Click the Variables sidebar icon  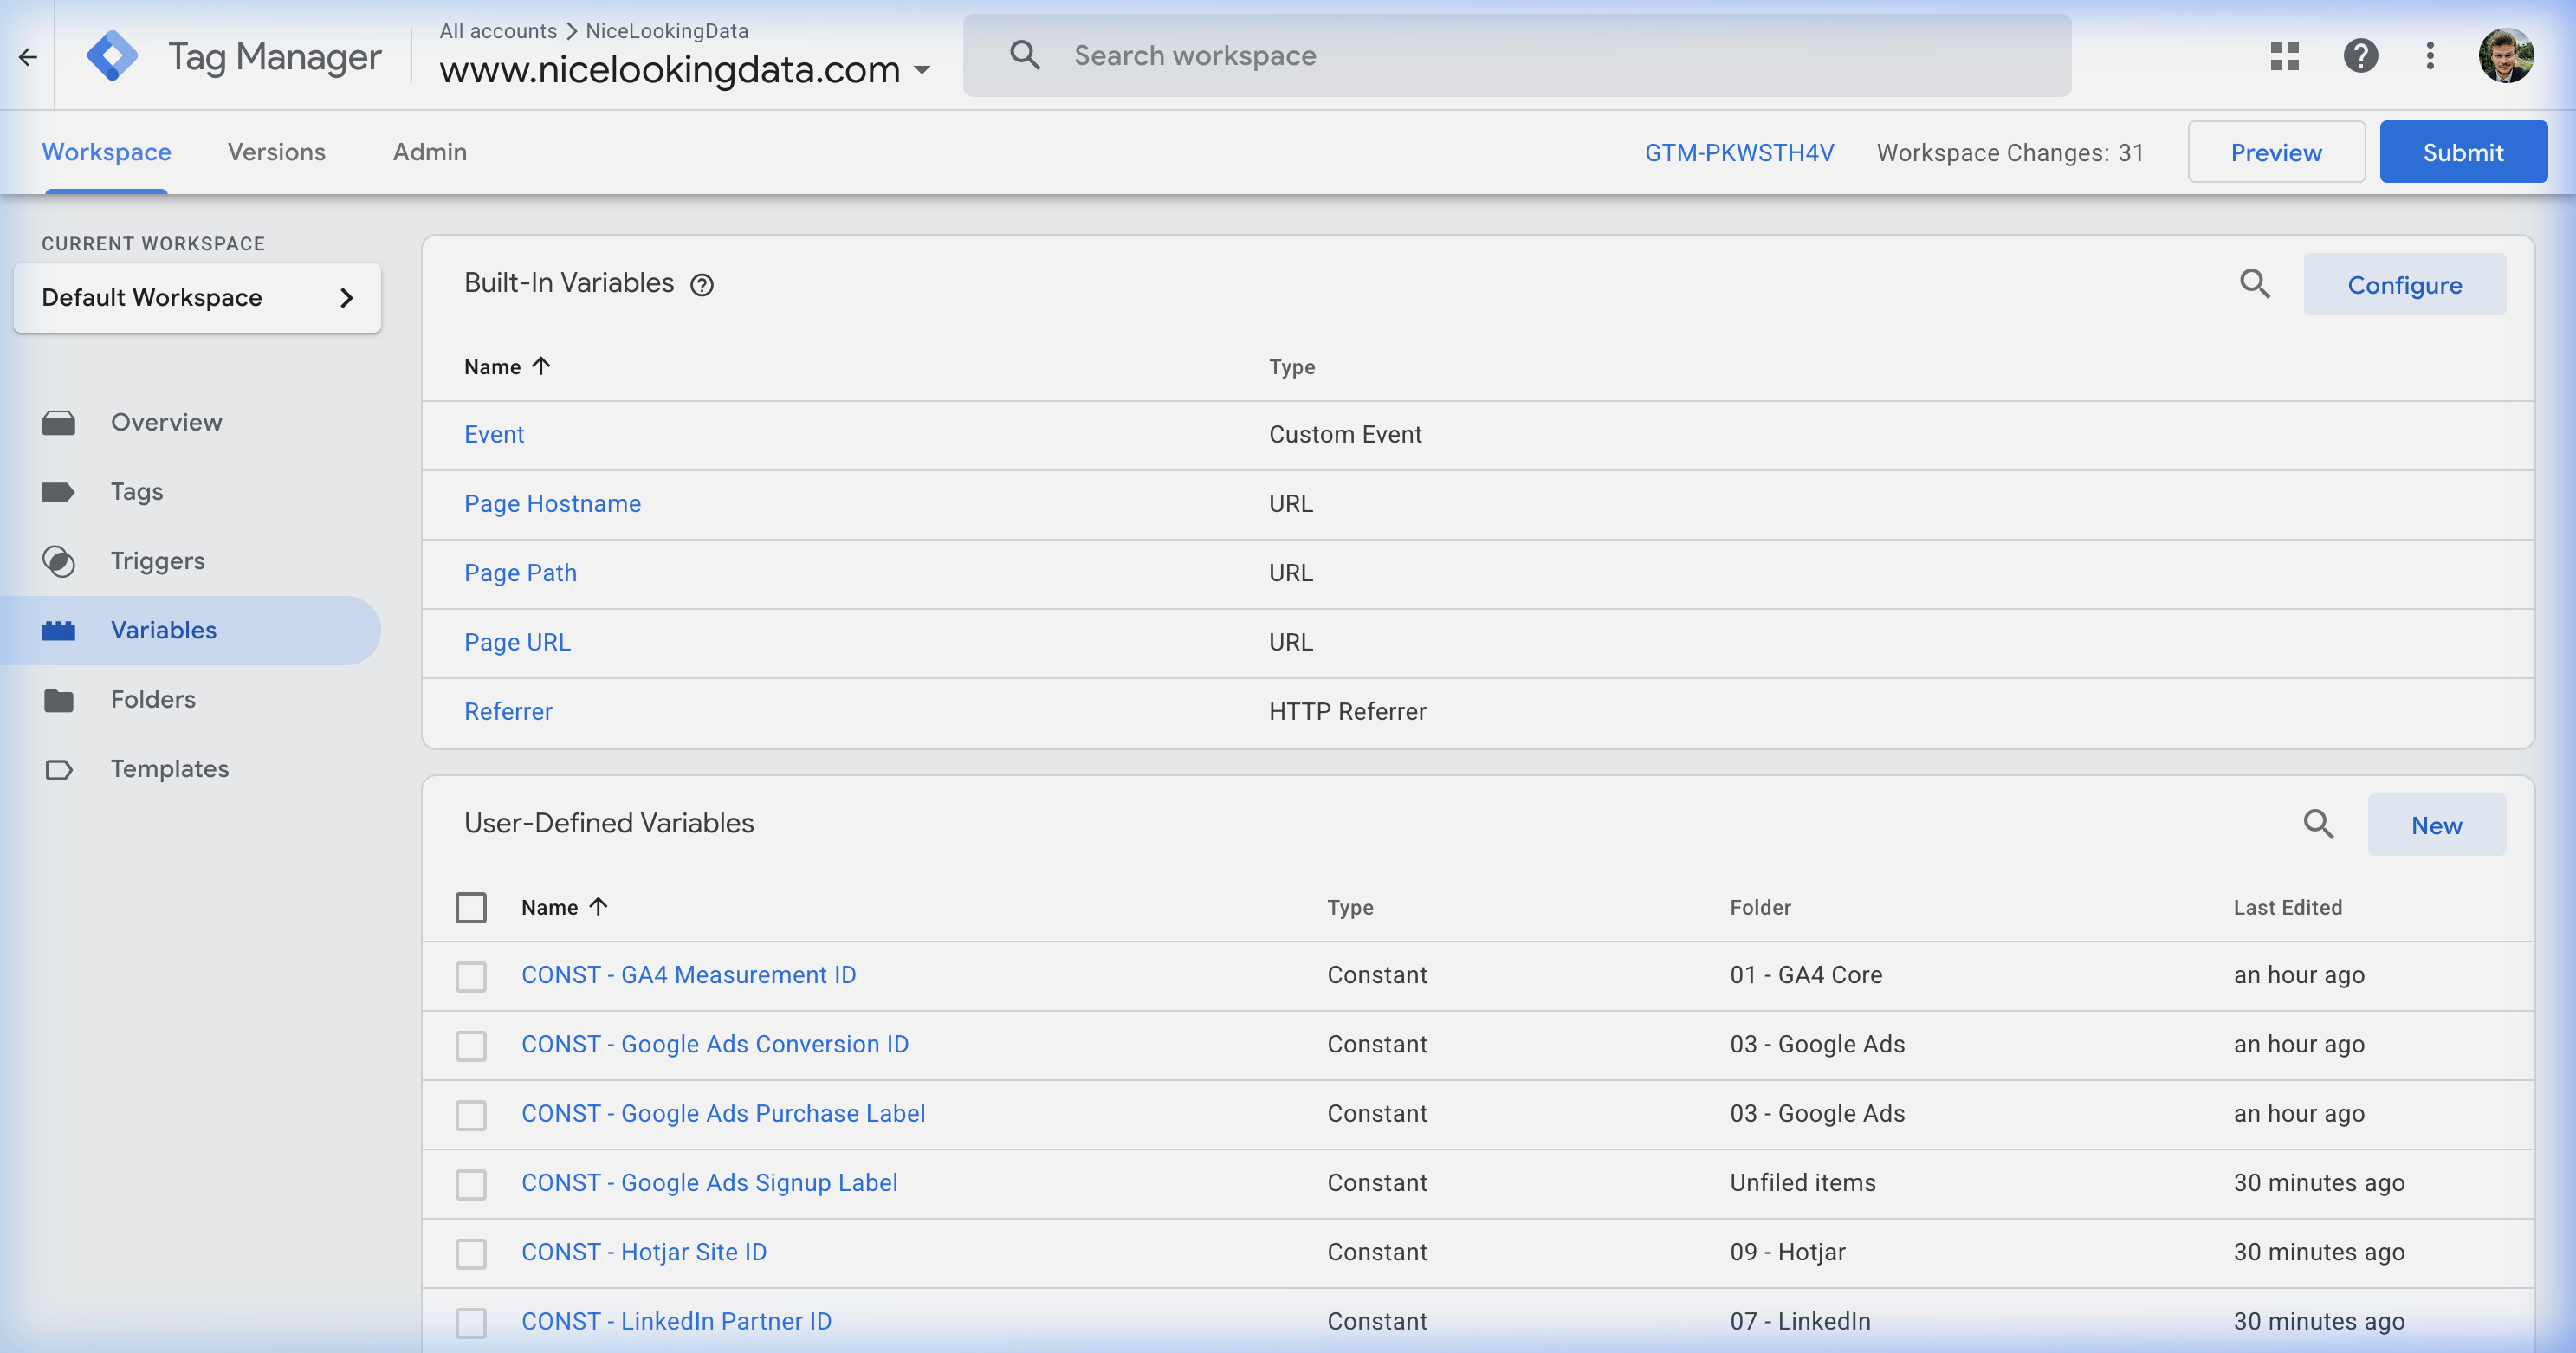pyautogui.click(x=60, y=630)
